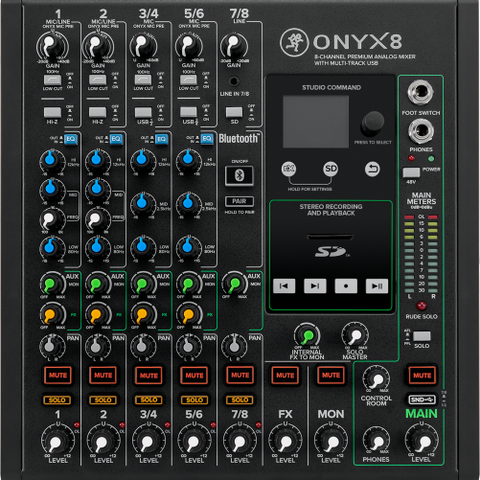The image size is (480, 480).
Task: Click the channel 3/4 MID 2.5kHz knob
Action: click(143, 204)
